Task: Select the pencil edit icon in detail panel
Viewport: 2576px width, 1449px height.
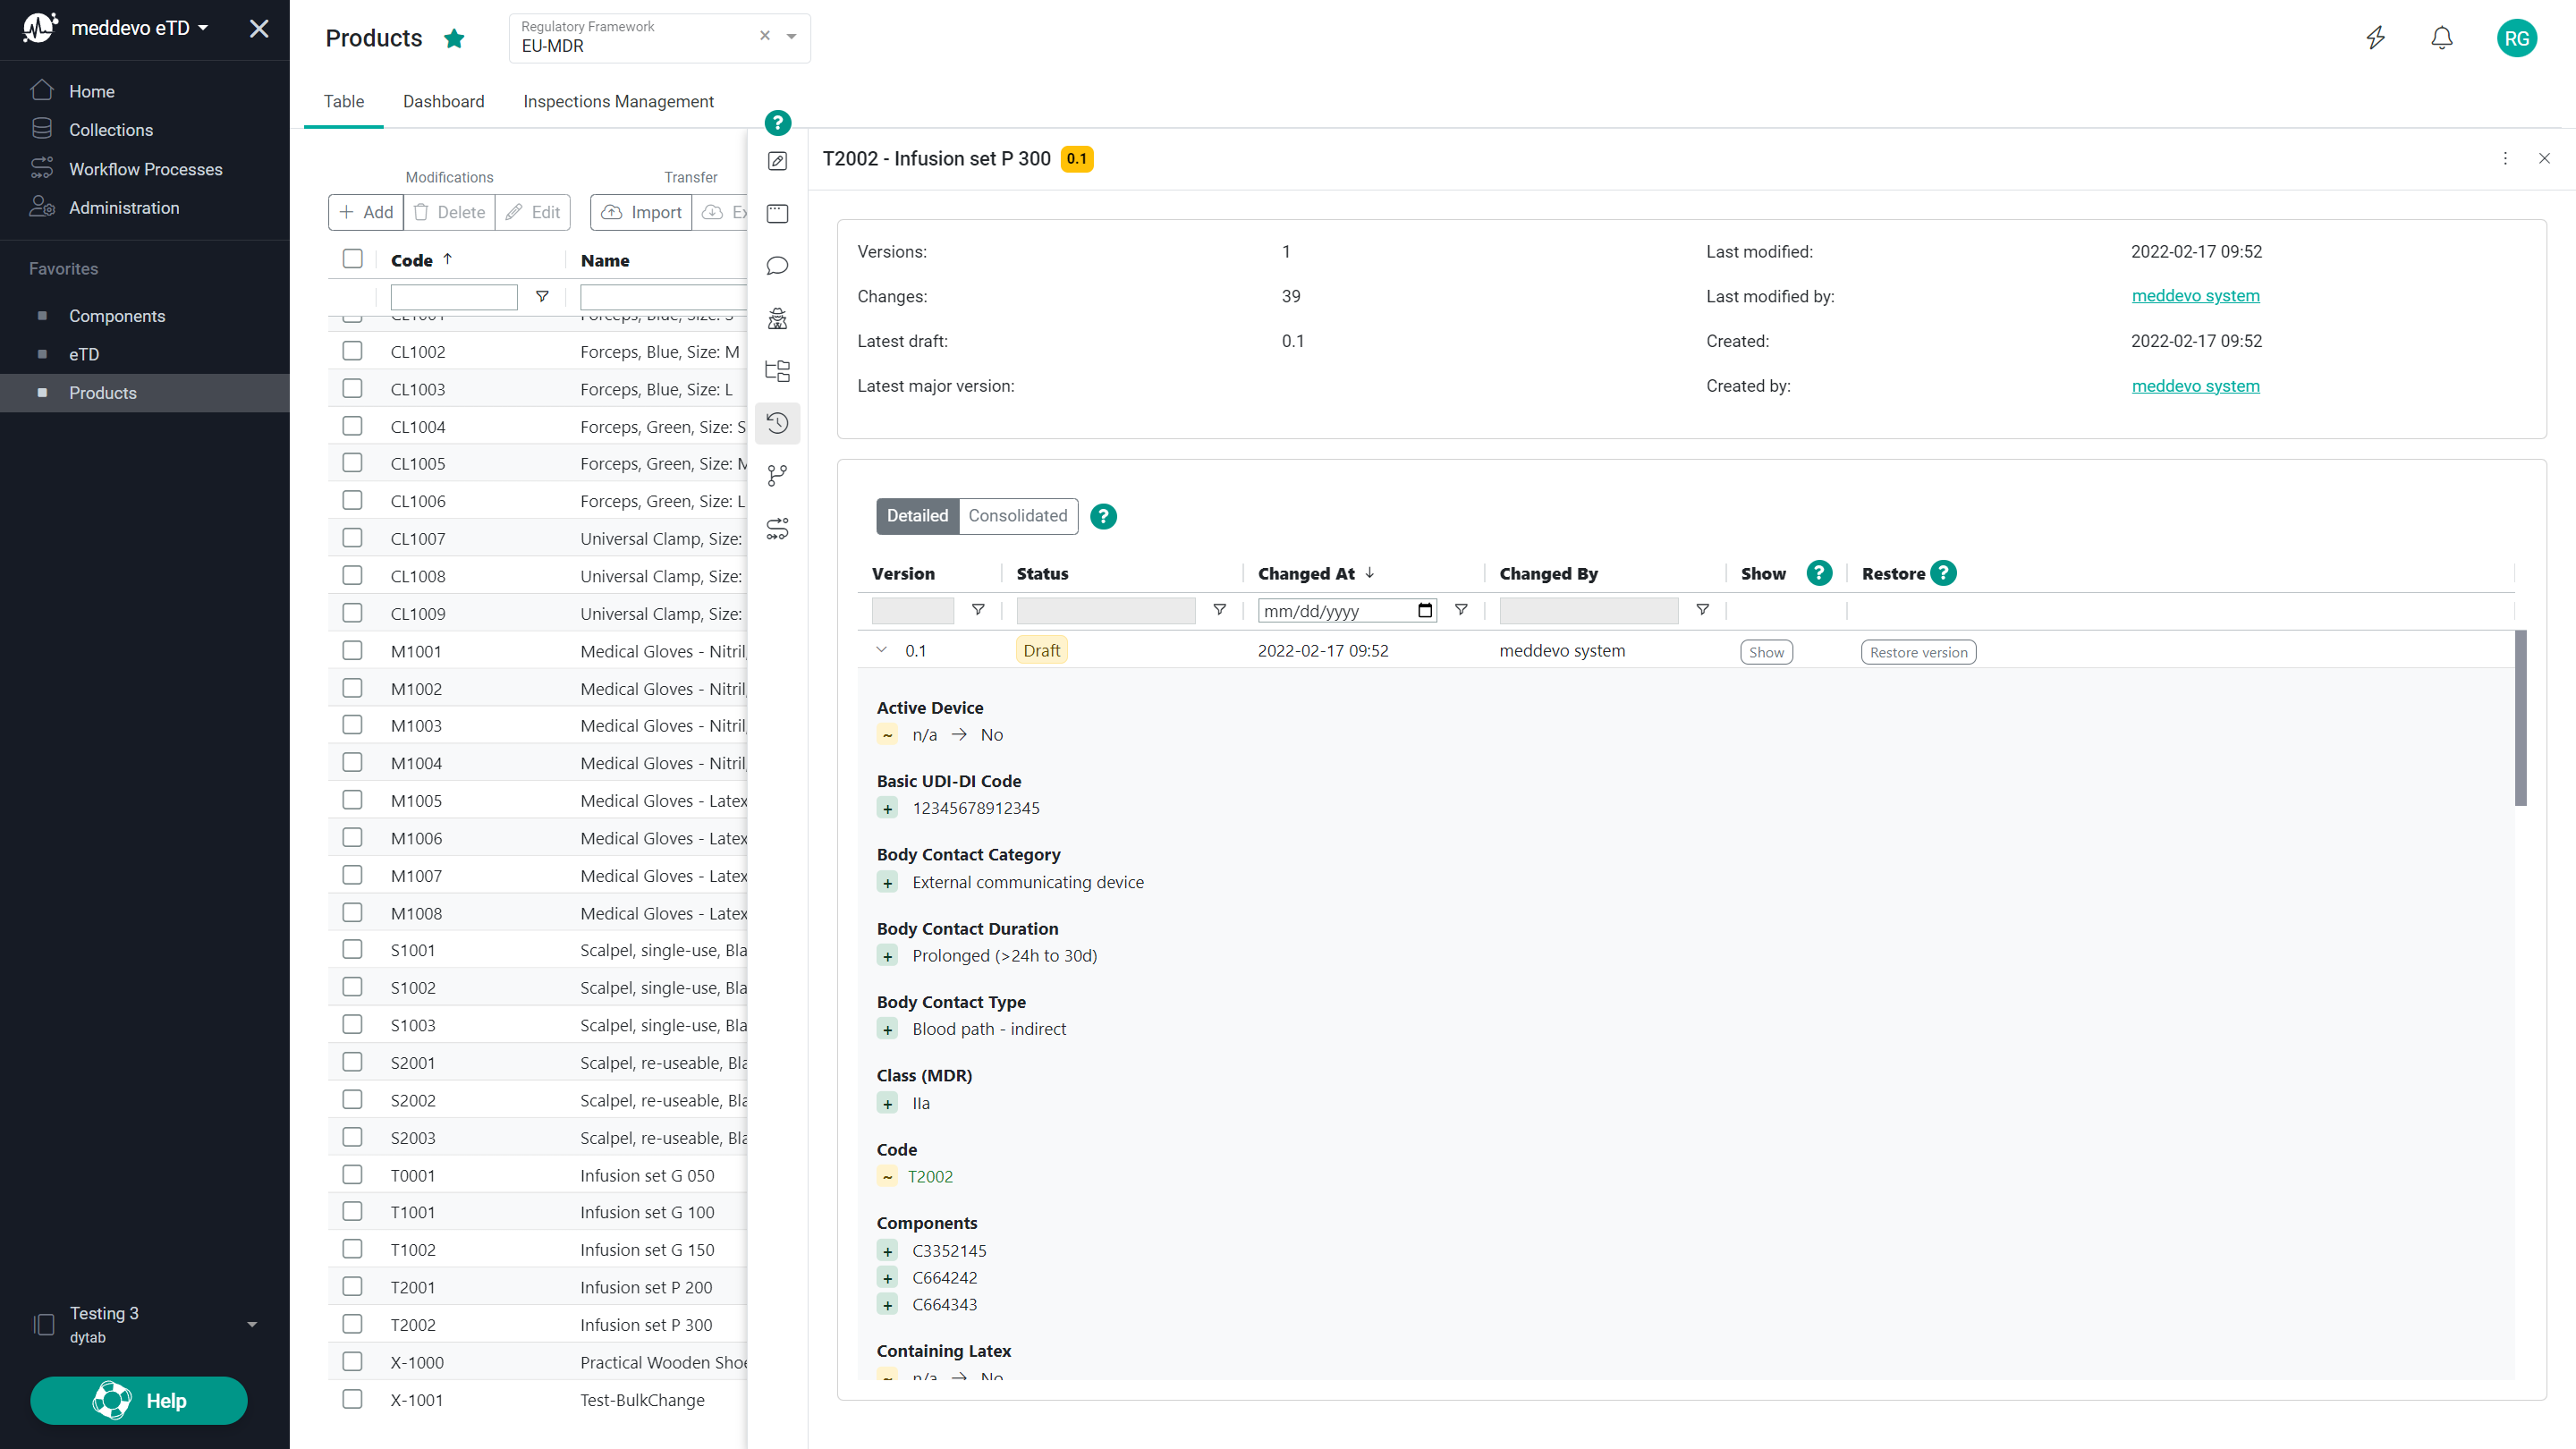Action: [777, 161]
